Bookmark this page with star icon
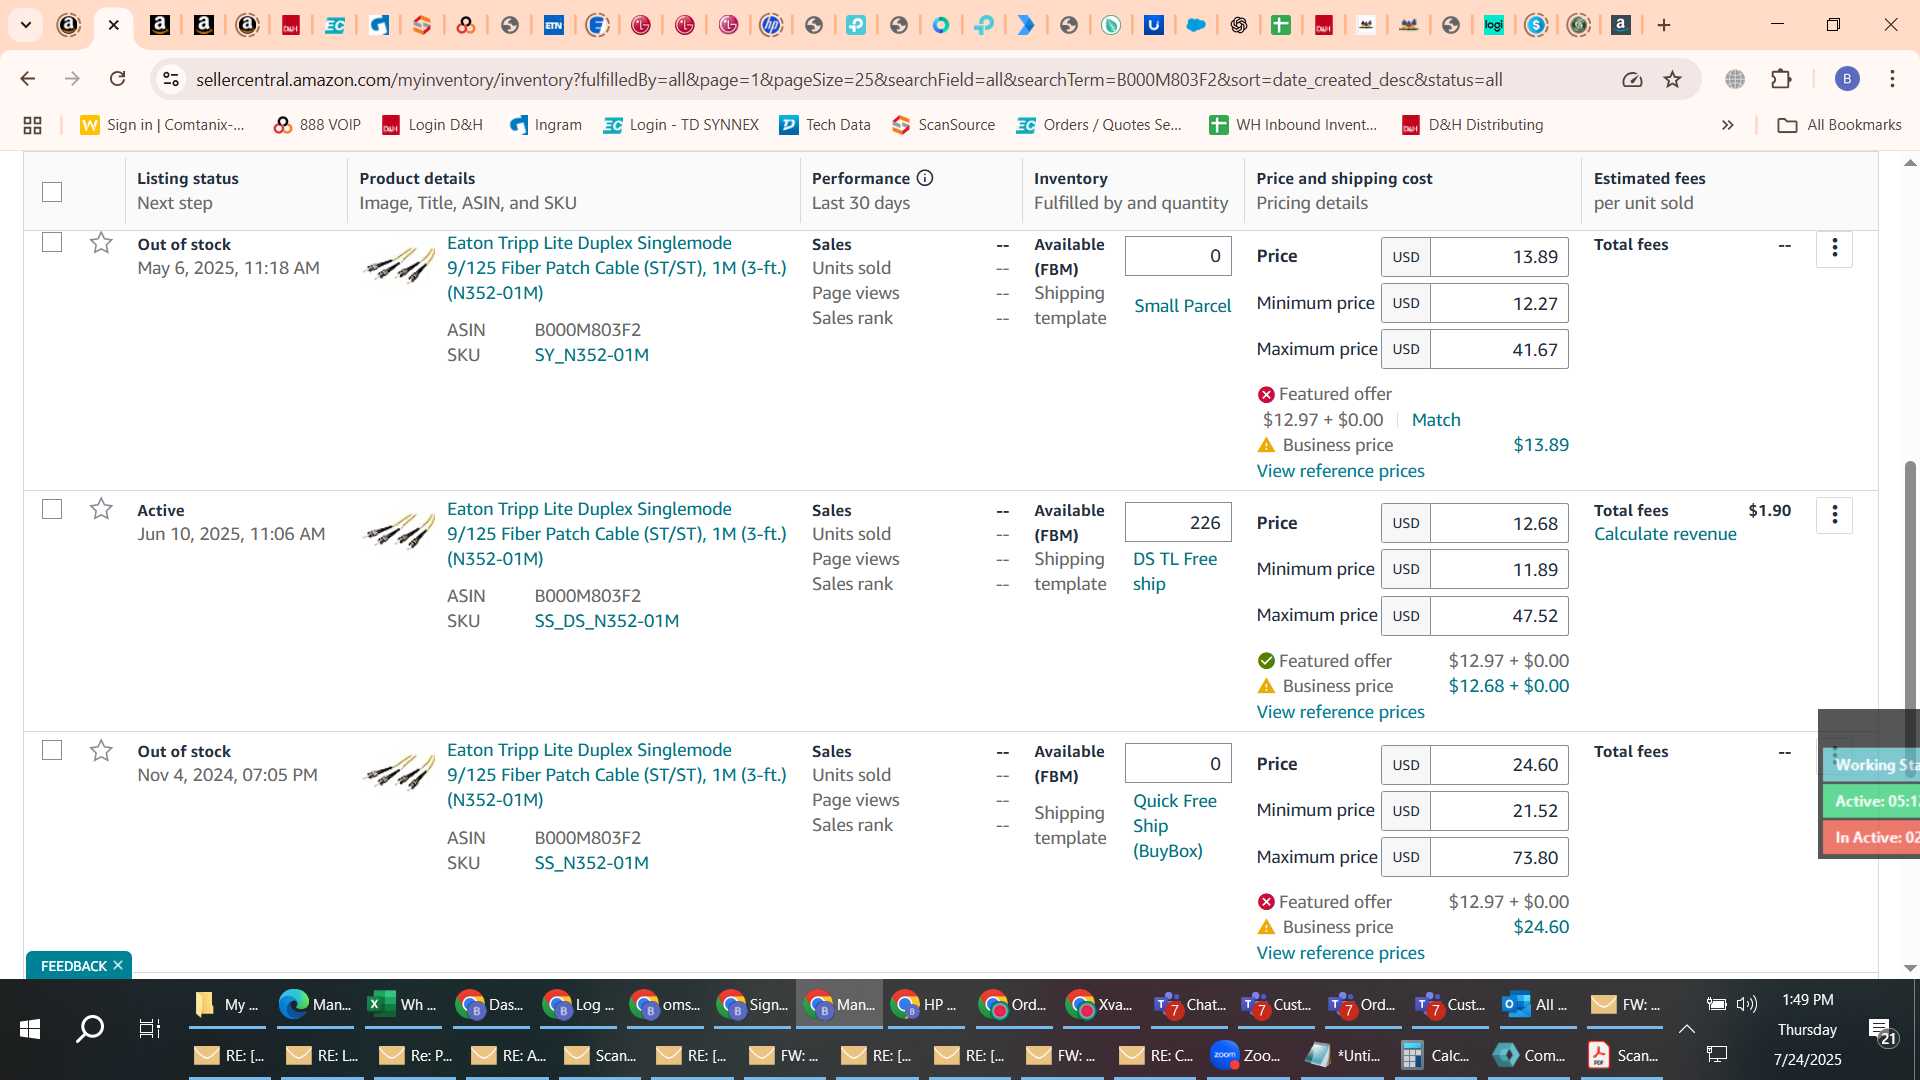This screenshot has width=1920, height=1080. [x=1672, y=79]
